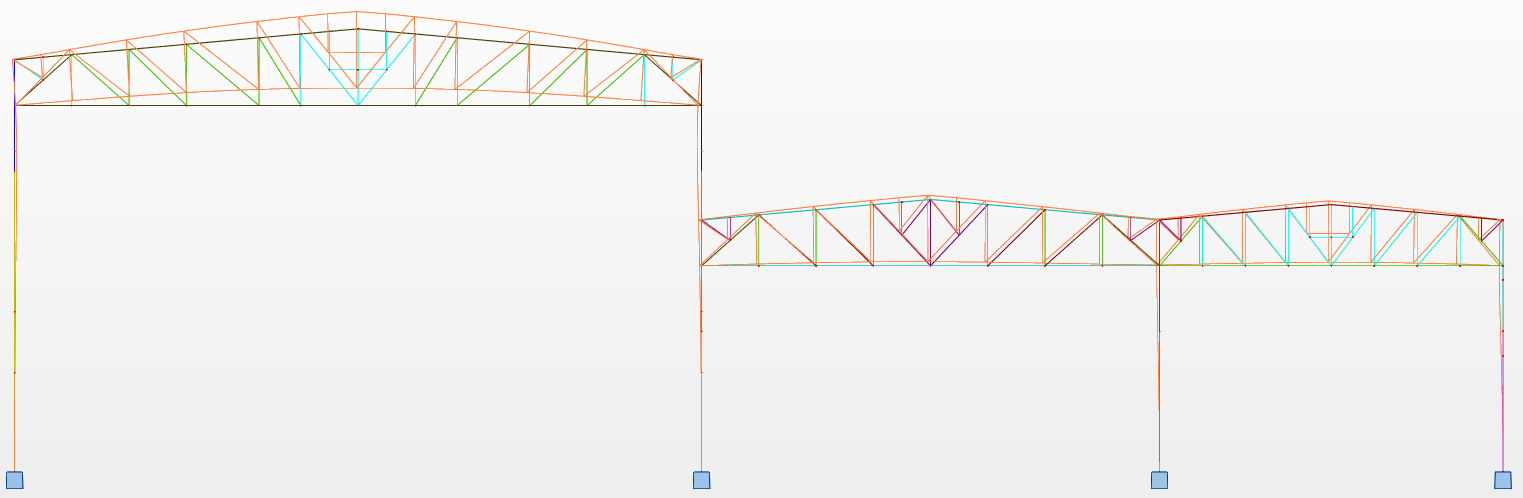Viewport: 1523px width, 498px height.
Task: Click bottom center node of the large truss
Action: [x=357, y=105]
